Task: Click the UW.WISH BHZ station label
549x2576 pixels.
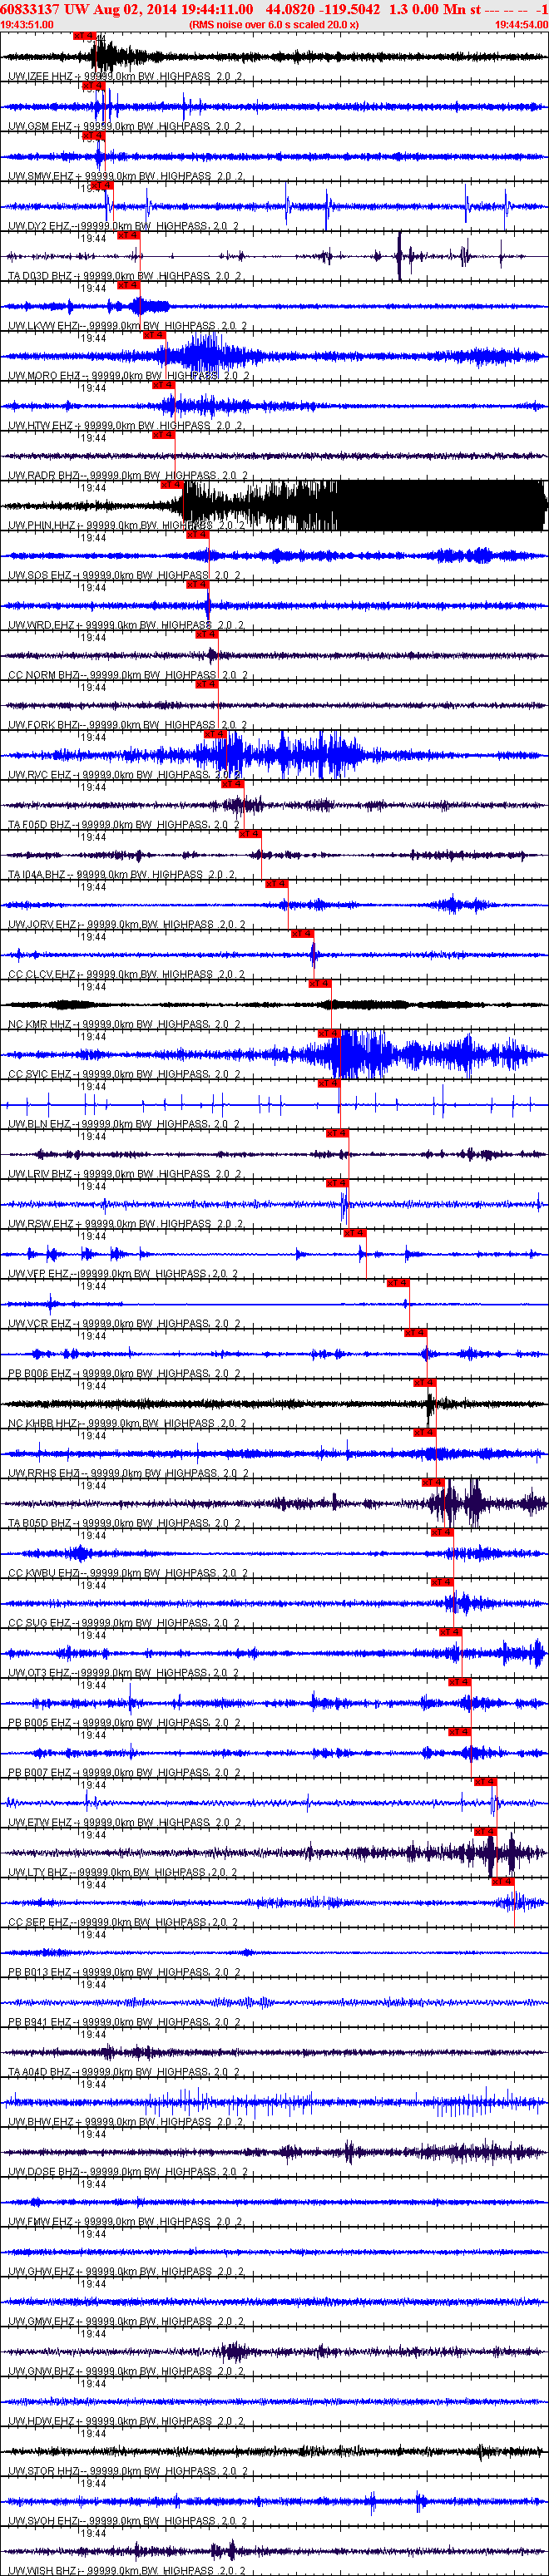Action: tap(43, 2570)
